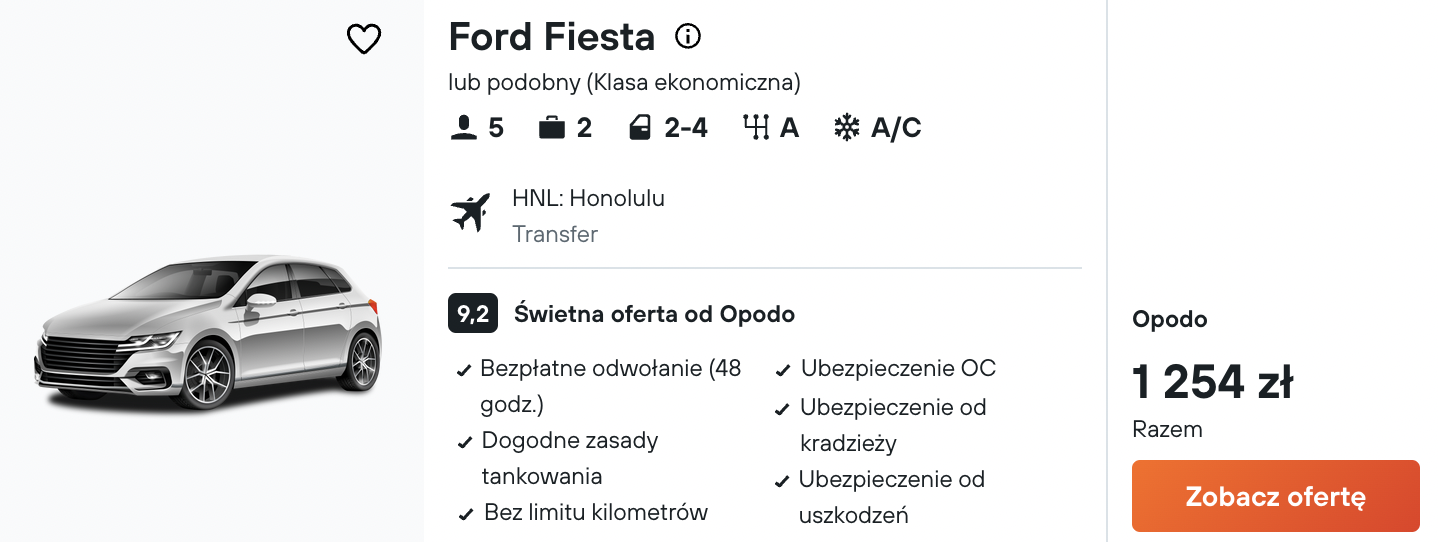This screenshot has height=542, width=1438.
Task: Click the passenger seats icon
Action: click(x=463, y=128)
